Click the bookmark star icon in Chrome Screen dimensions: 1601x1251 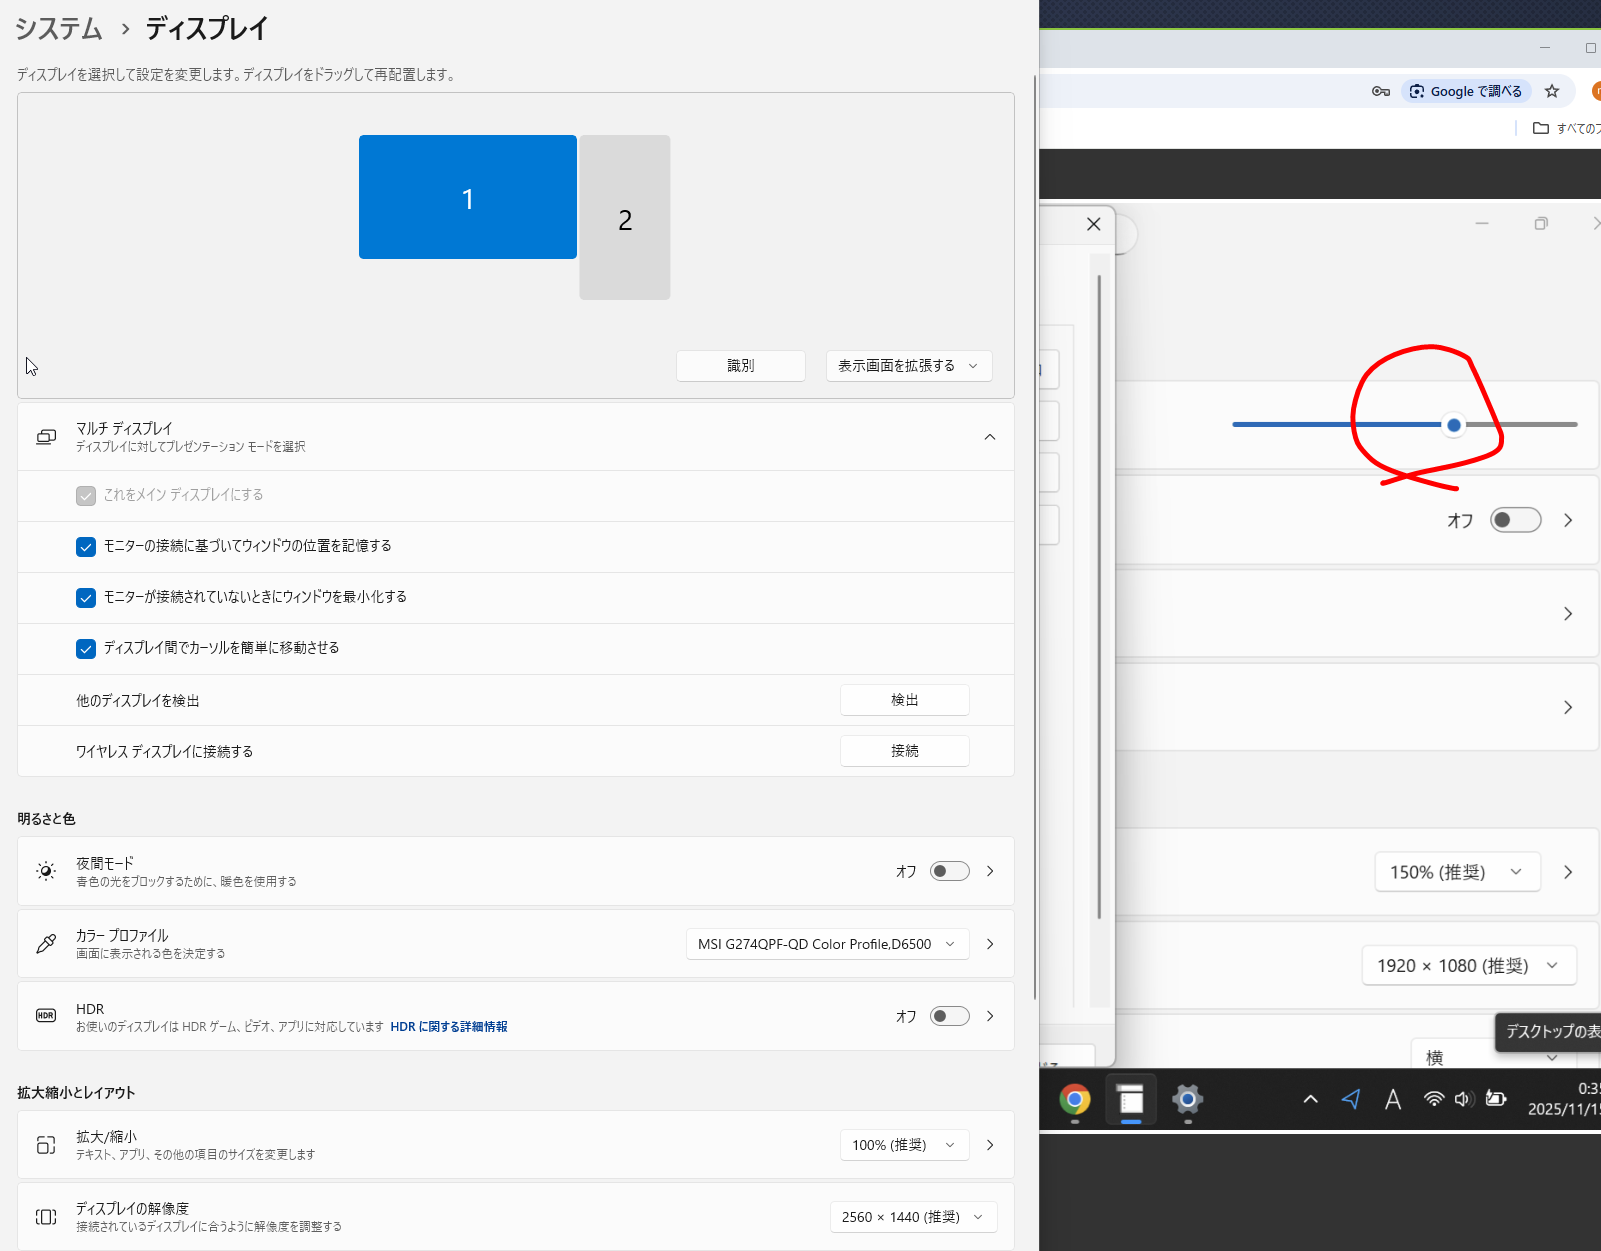pos(1552,91)
